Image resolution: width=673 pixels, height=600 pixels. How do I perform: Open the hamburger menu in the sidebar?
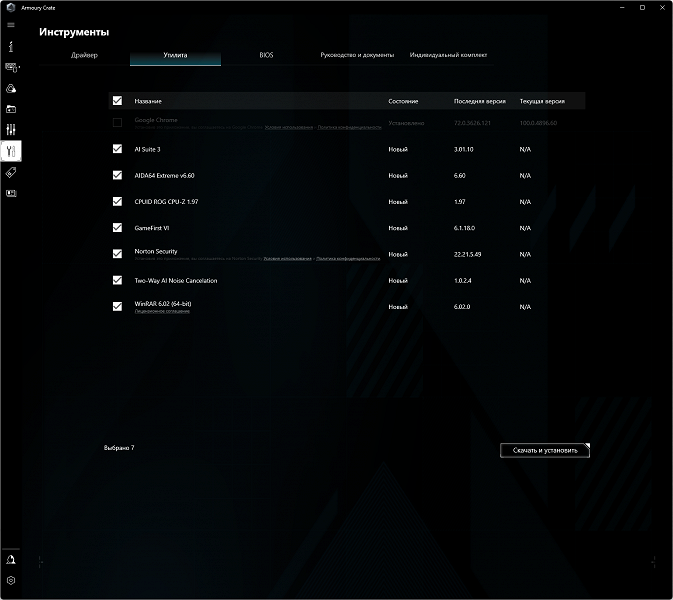11,25
